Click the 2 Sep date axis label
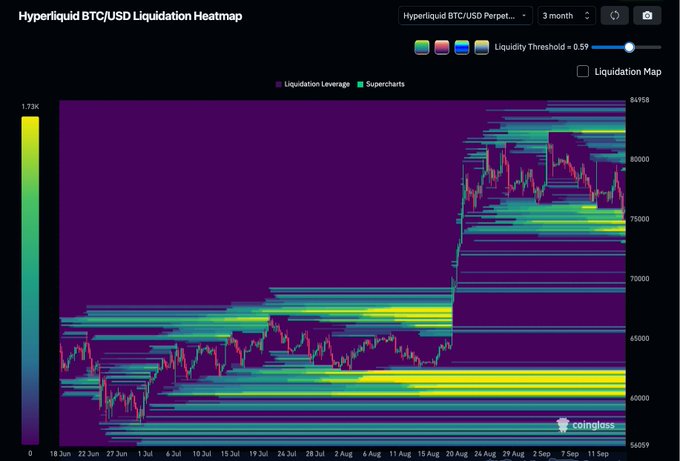Image resolution: width=680 pixels, height=461 pixels. point(542,454)
